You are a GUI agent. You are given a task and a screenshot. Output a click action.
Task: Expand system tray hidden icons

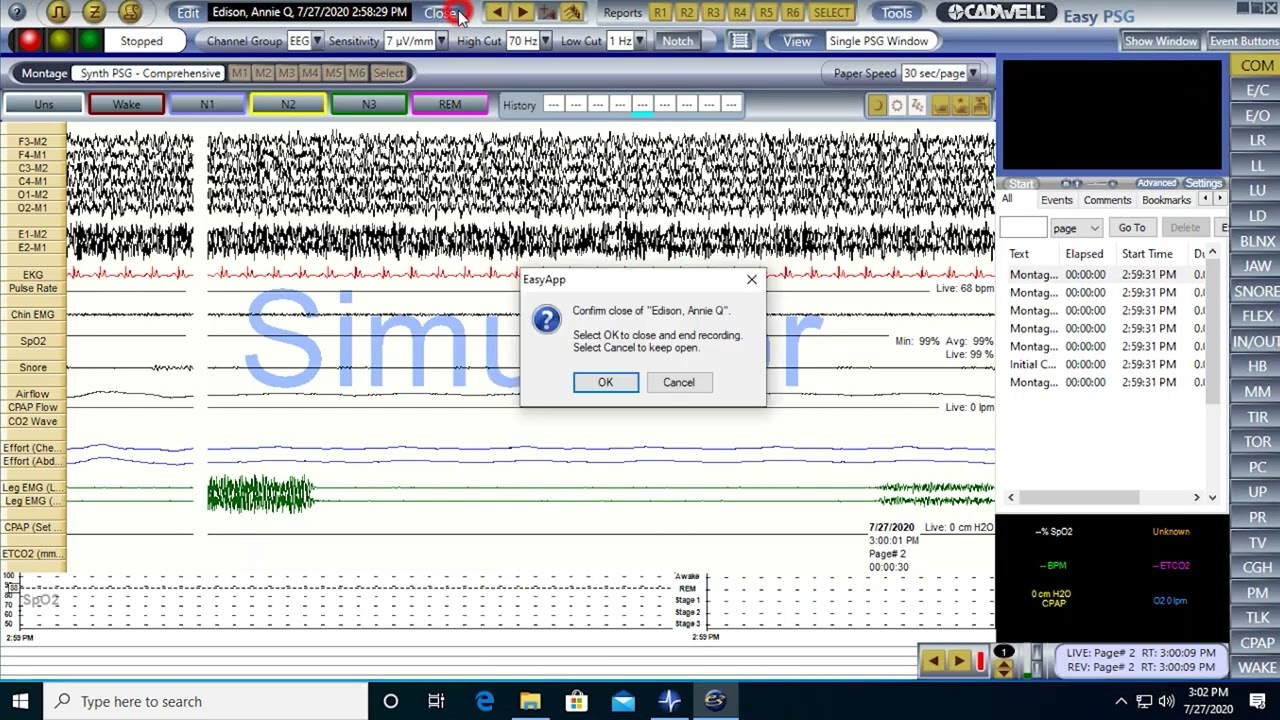[1121, 701]
